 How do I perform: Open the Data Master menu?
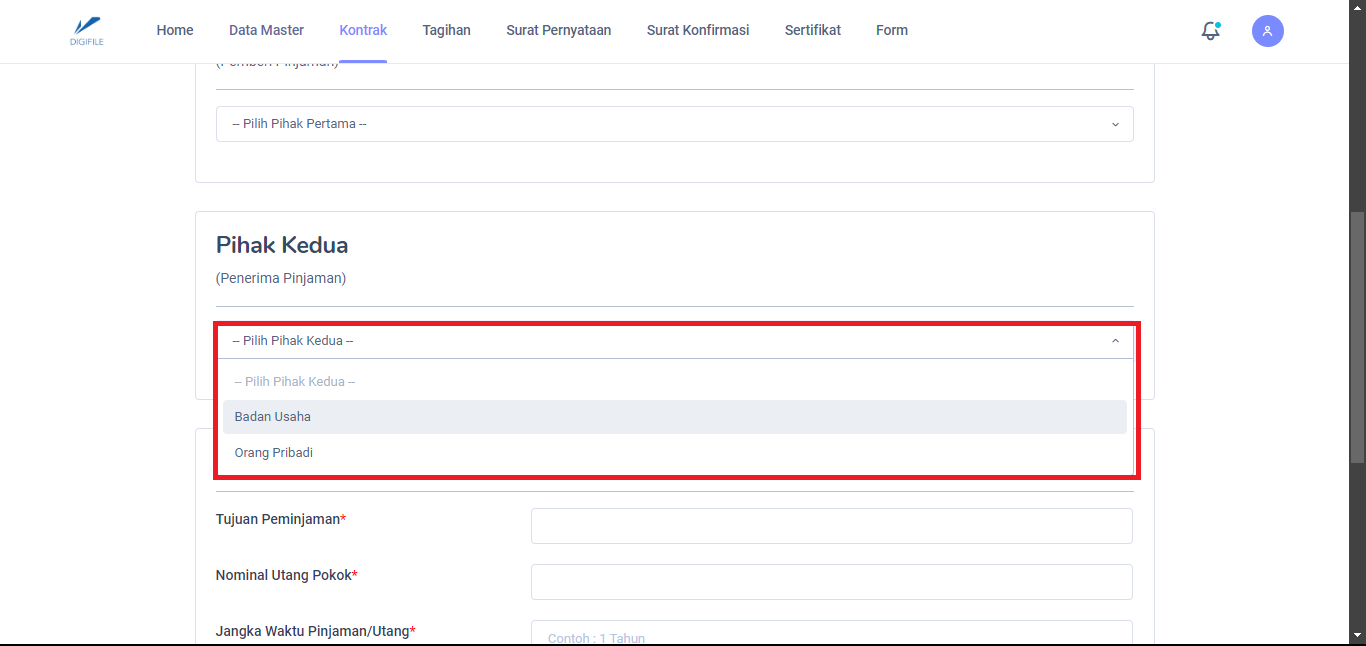266,30
